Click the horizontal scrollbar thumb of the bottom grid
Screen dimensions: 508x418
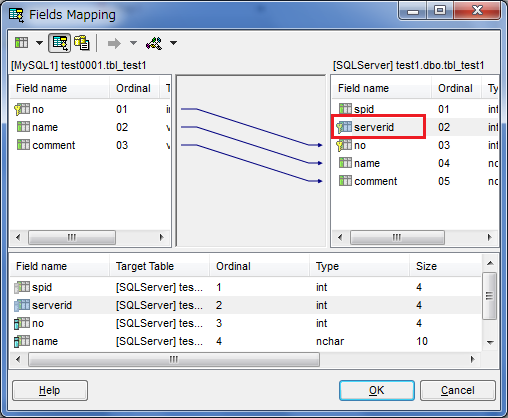point(174,359)
